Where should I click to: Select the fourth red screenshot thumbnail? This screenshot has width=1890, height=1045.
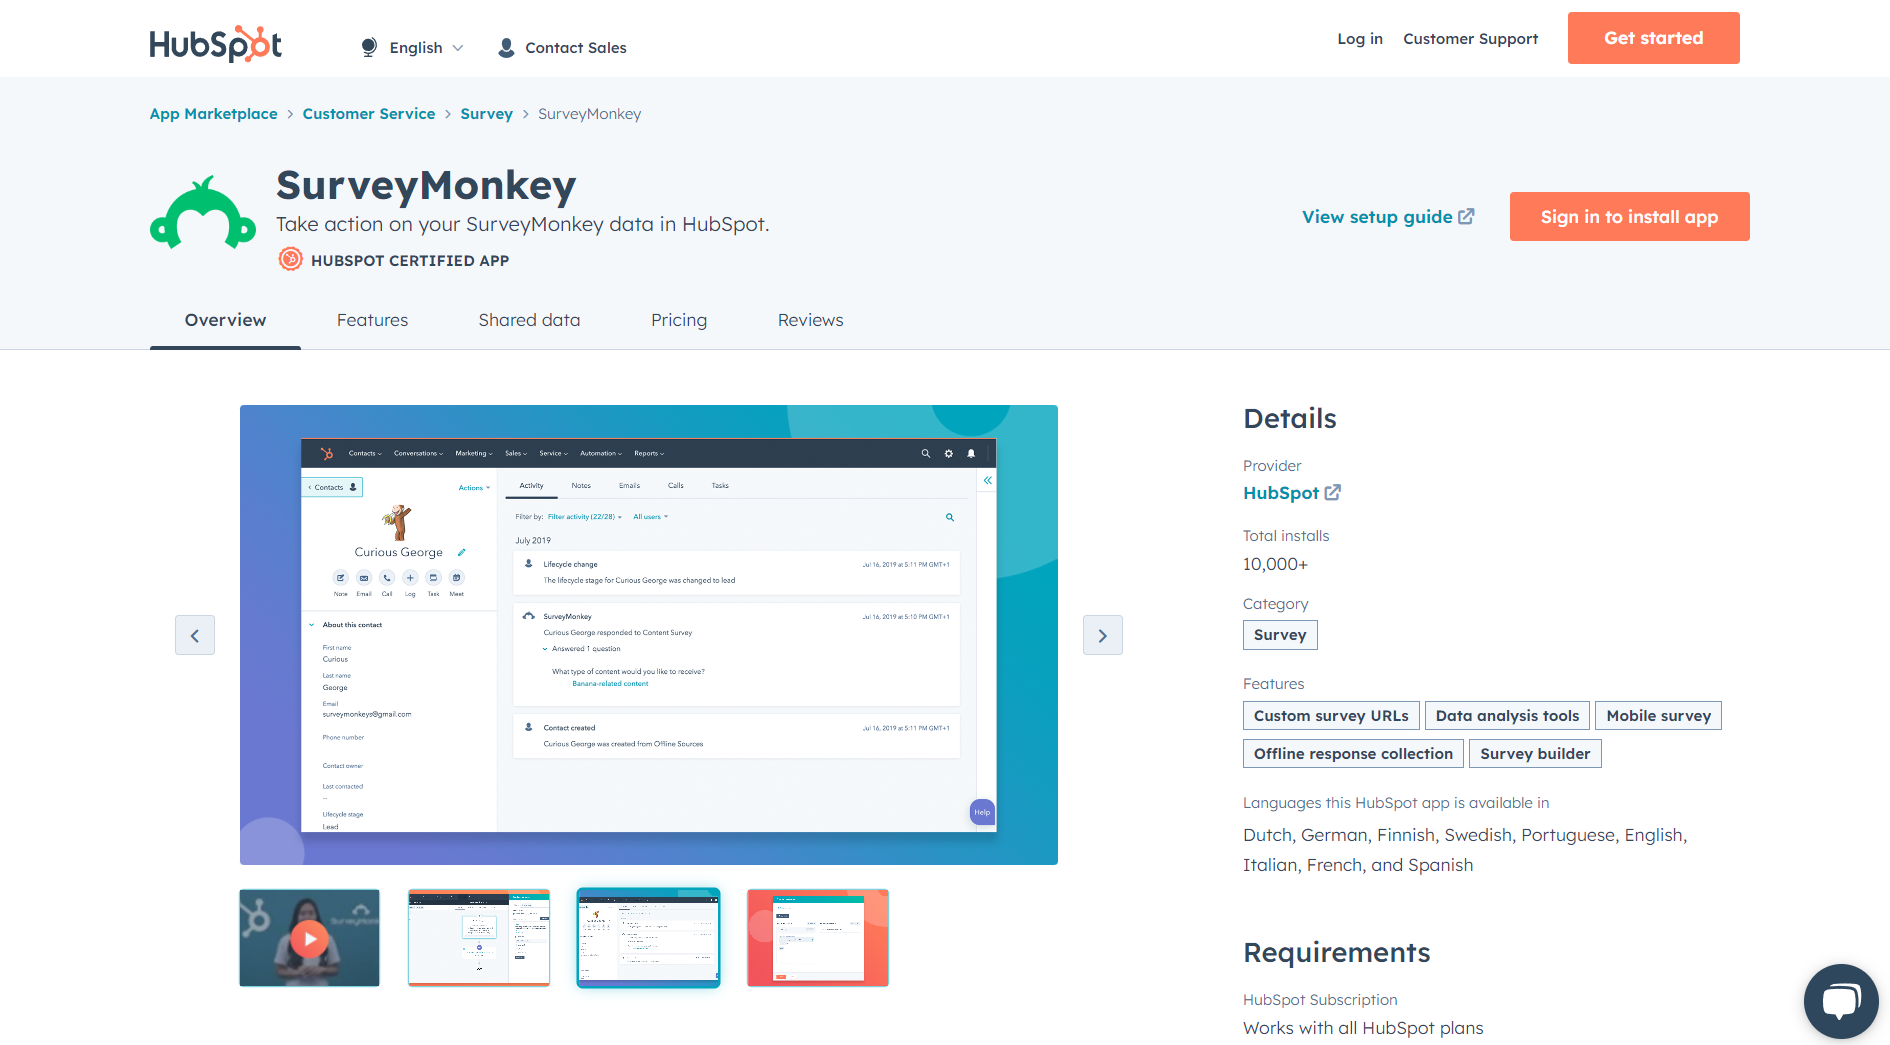818,938
